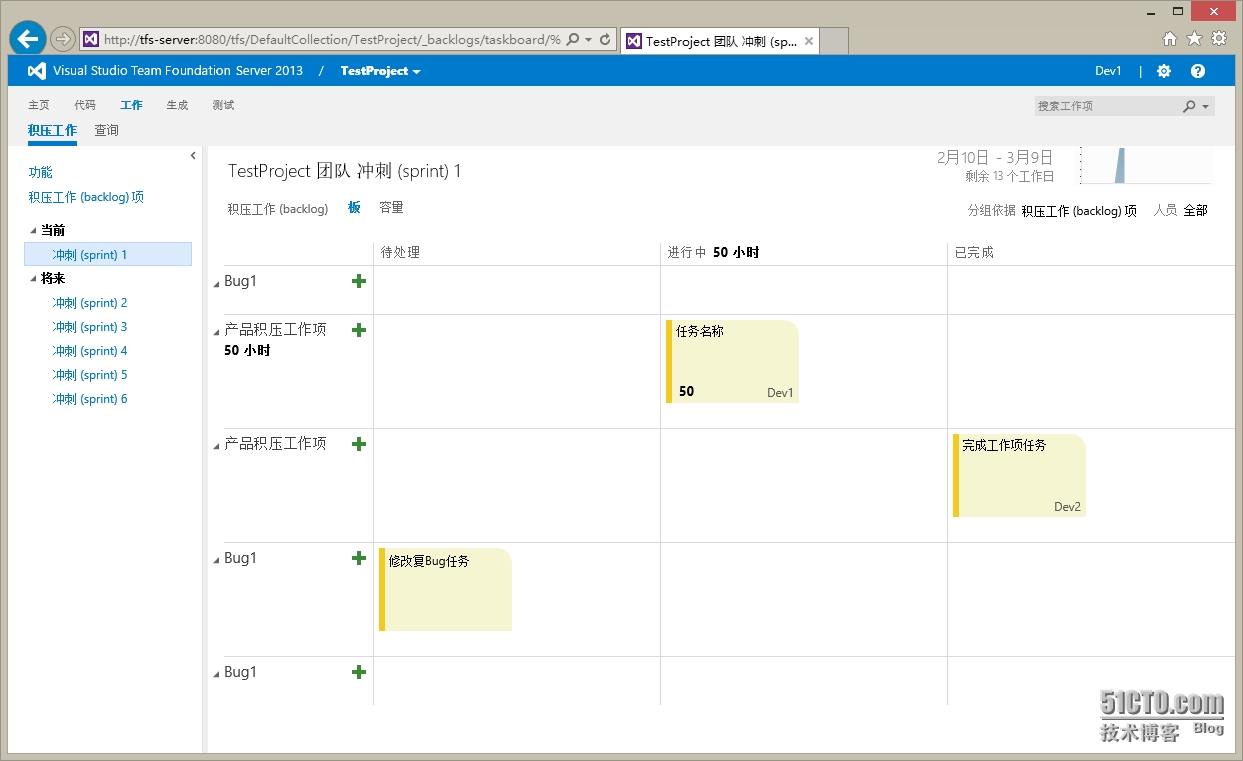Open search options dropdown arrow

[1206, 106]
